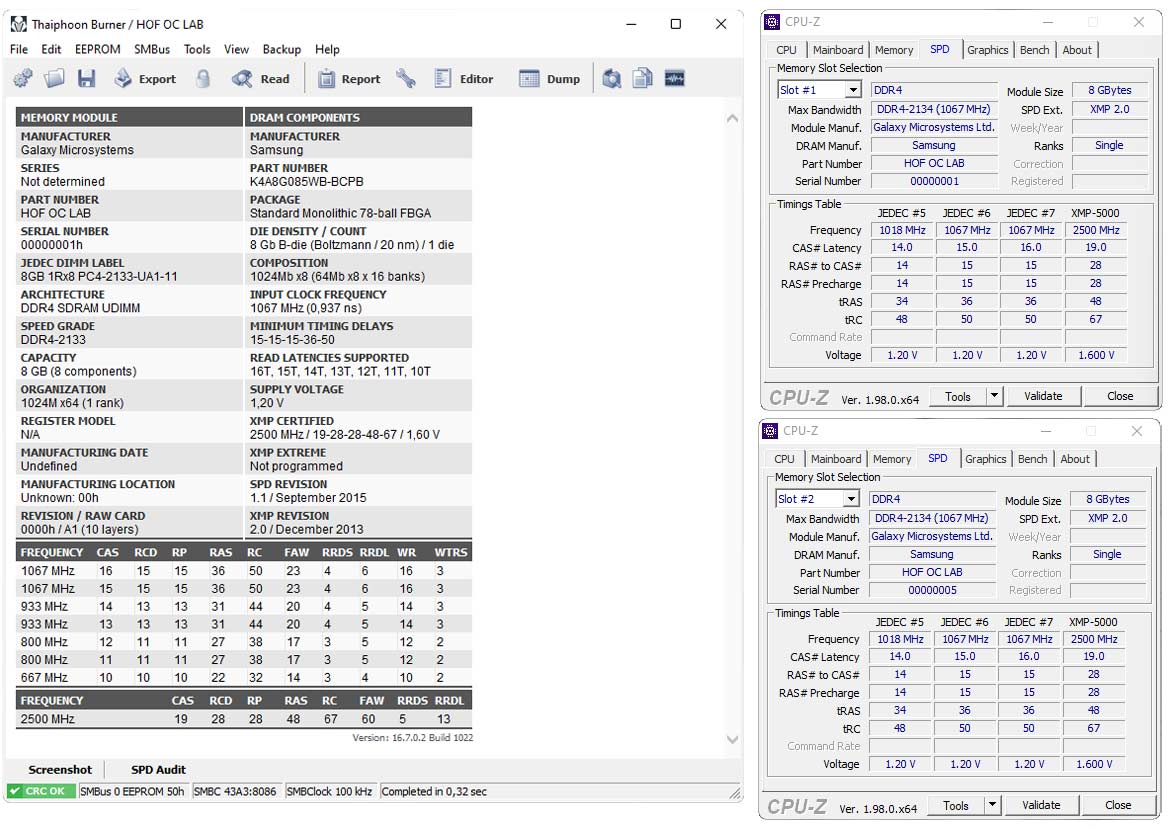
Task: Select Mainboard tab in lower CPU-Z window
Action: [x=836, y=459]
